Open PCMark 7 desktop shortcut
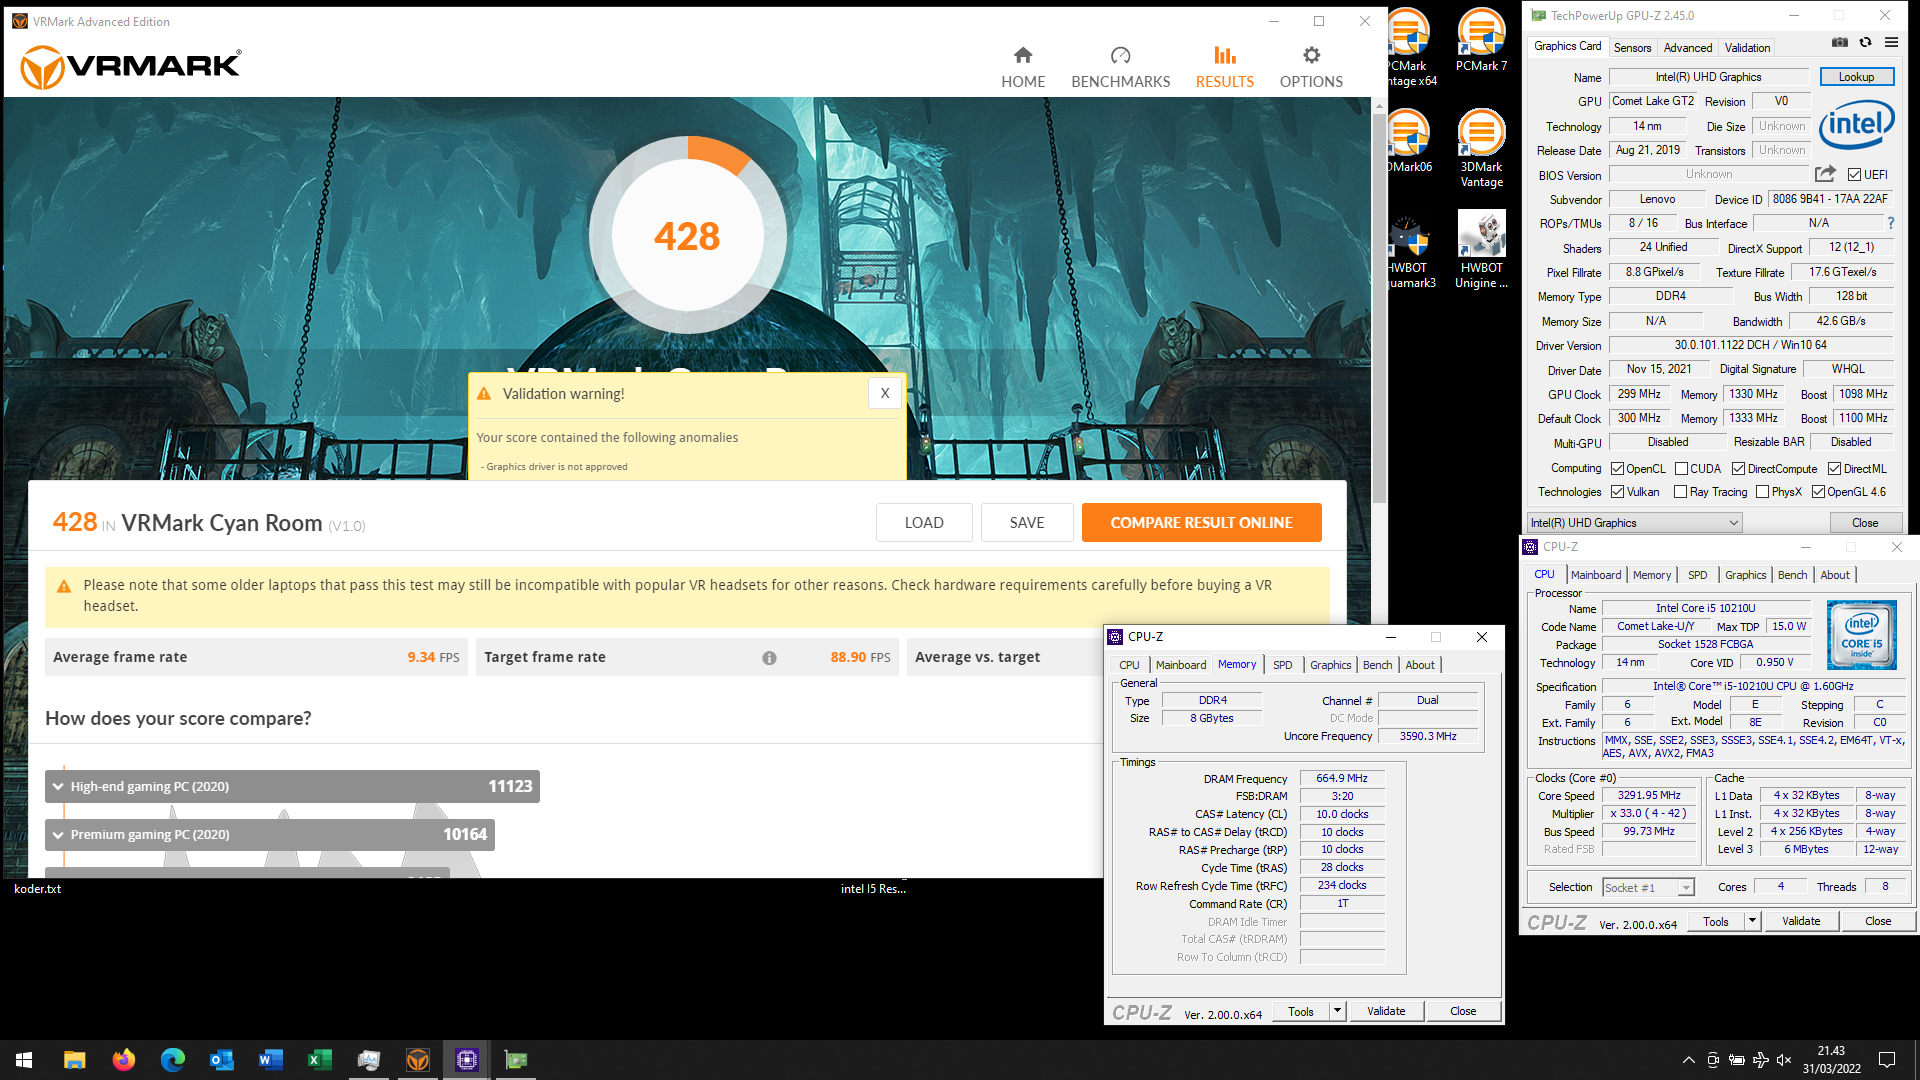 [1481, 41]
